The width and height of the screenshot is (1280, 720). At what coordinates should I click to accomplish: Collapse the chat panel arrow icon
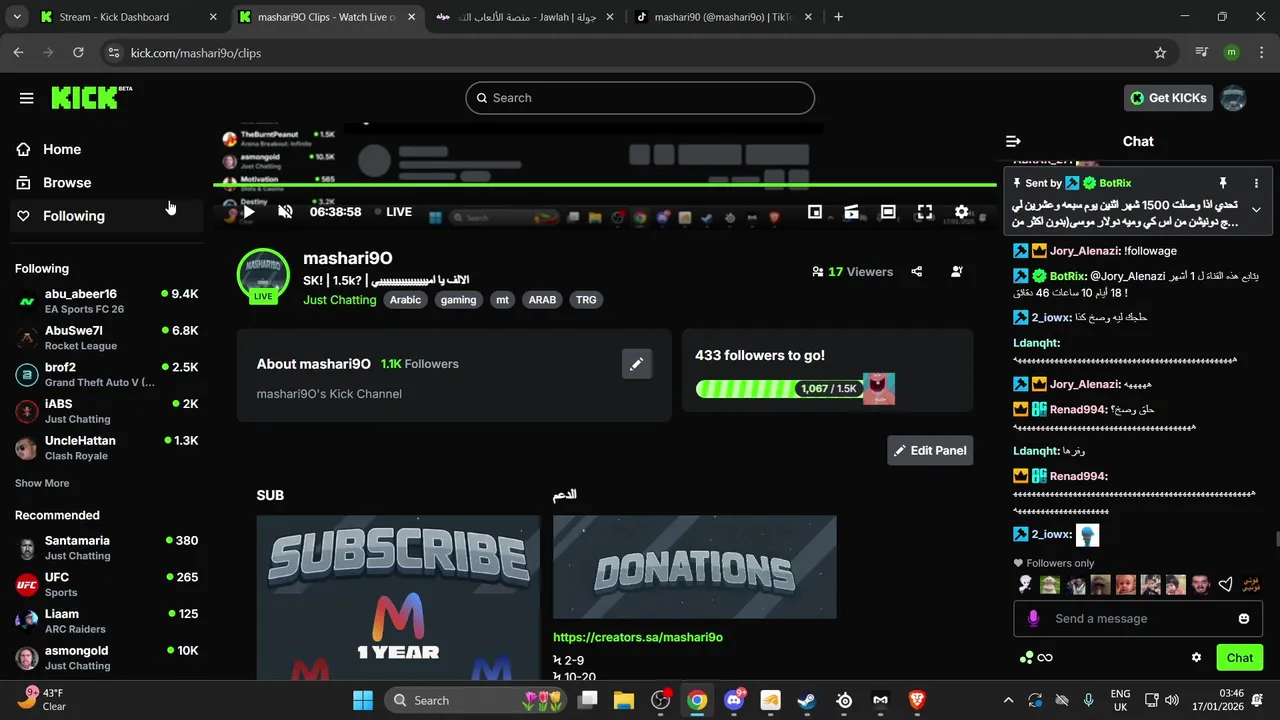click(x=1013, y=142)
